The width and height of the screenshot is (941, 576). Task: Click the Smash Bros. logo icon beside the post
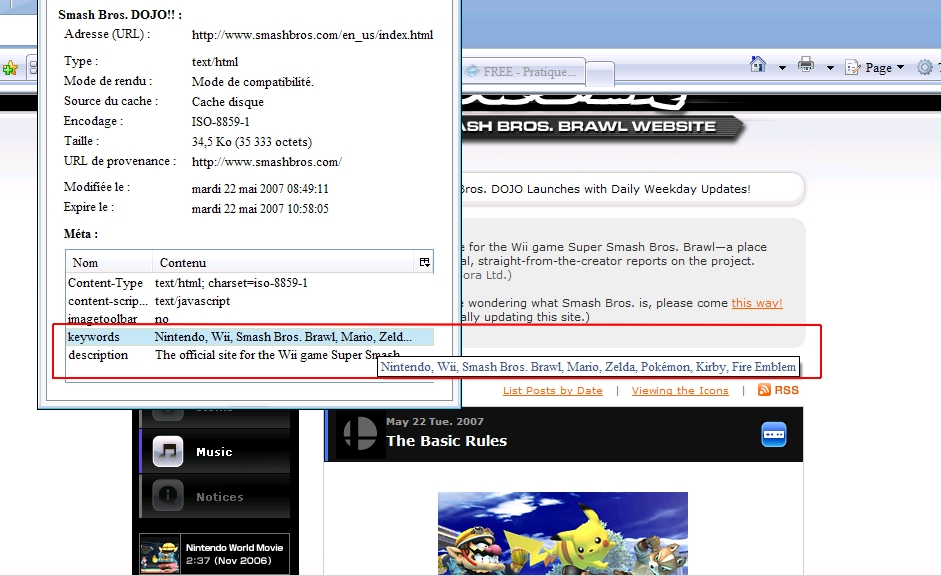(x=359, y=434)
